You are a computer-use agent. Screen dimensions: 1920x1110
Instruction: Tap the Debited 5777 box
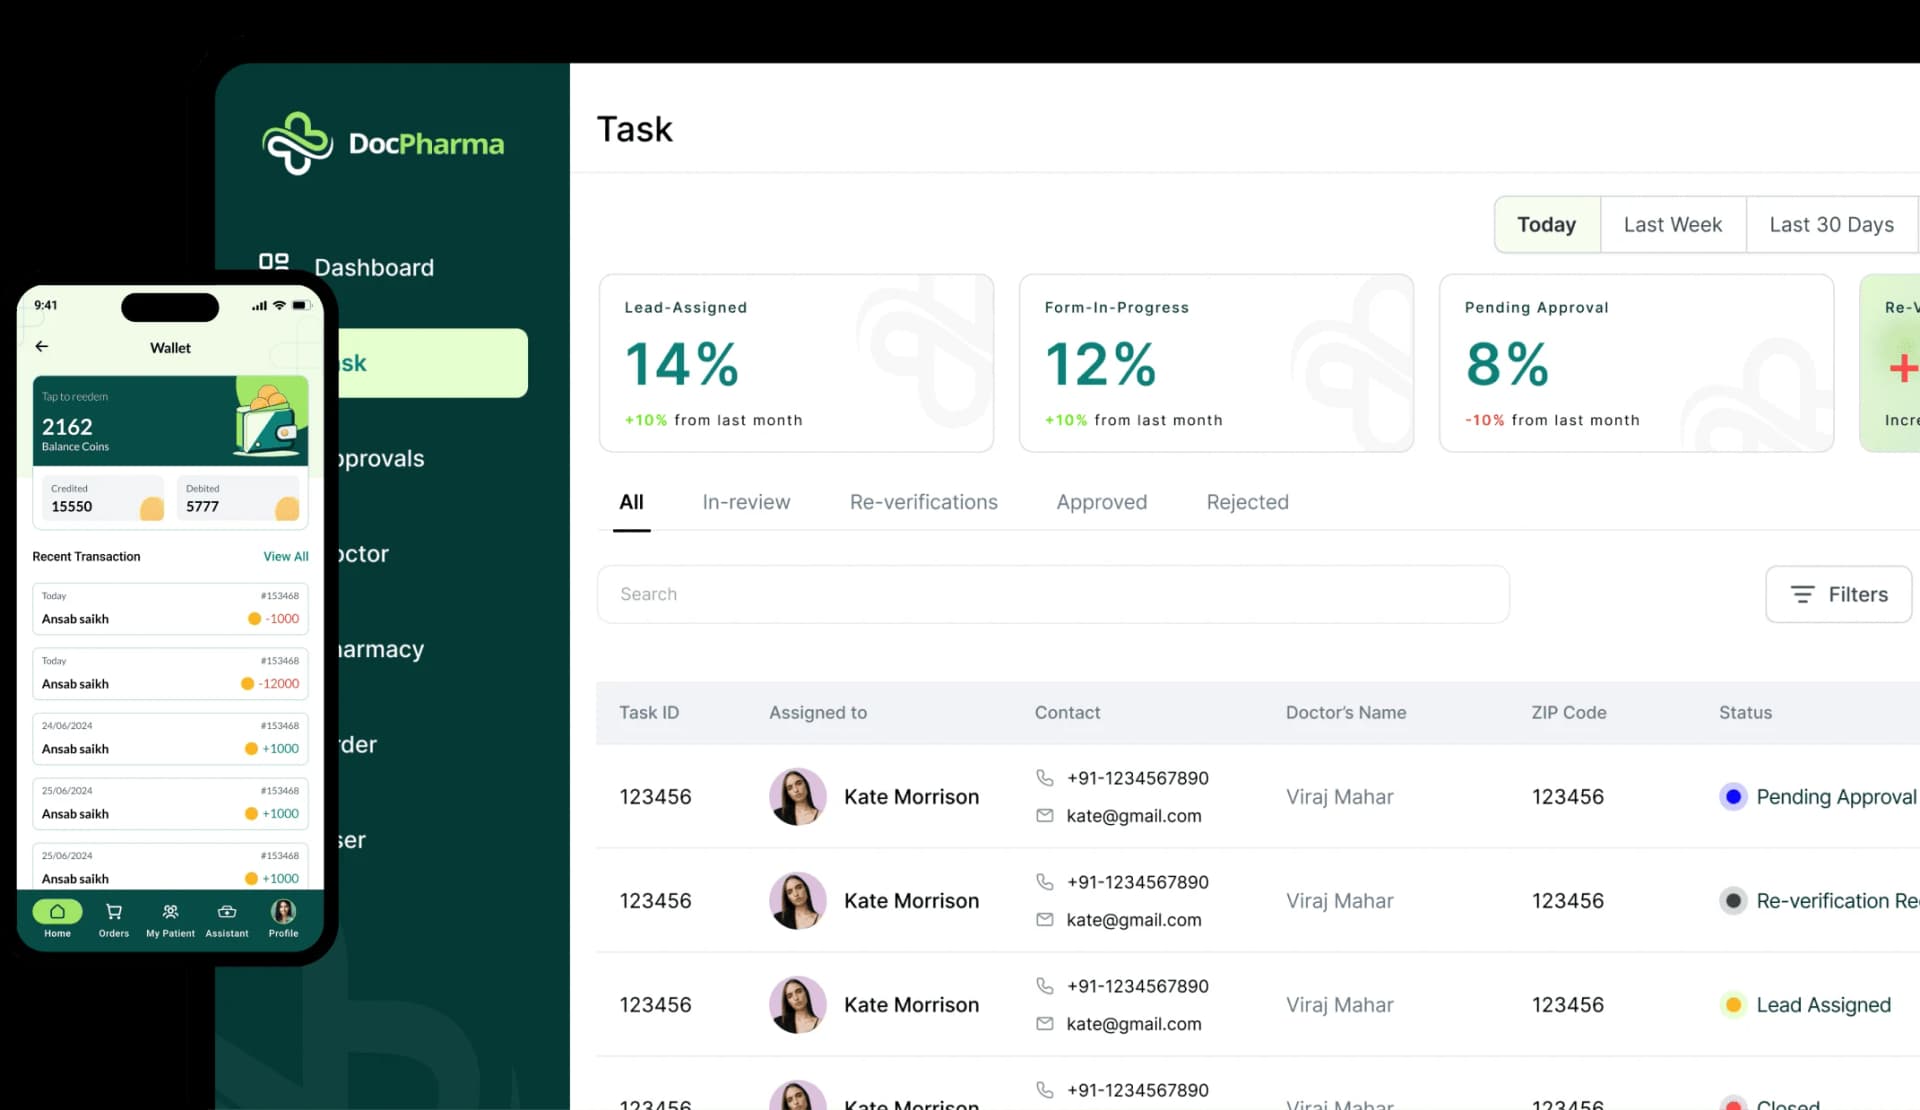click(x=240, y=498)
